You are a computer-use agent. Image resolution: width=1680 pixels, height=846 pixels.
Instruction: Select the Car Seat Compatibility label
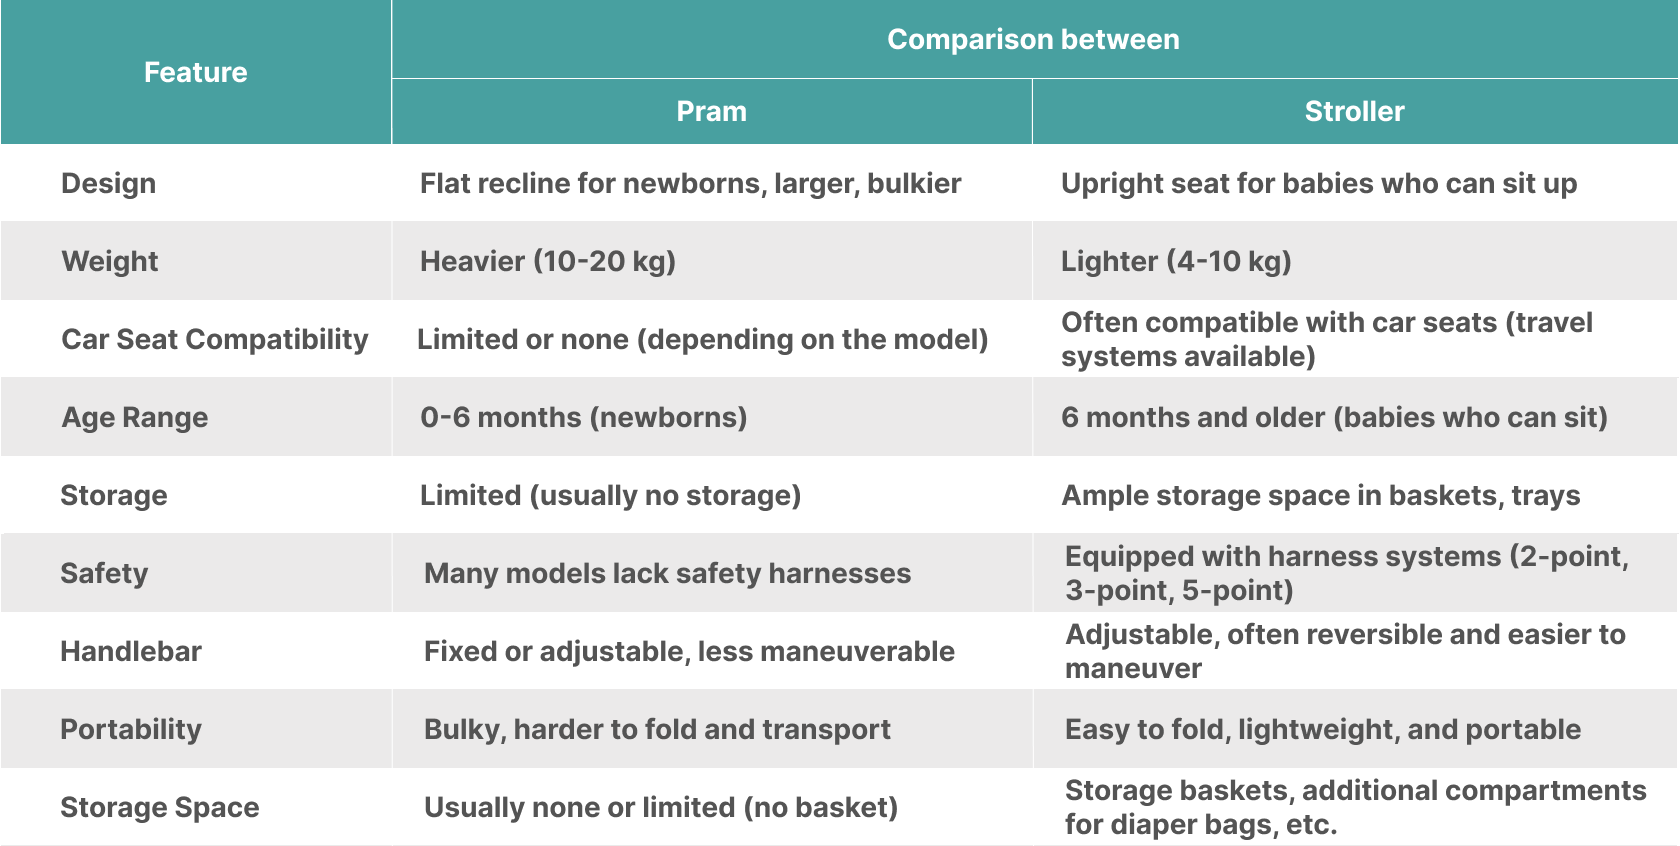(x=215, y=339)
